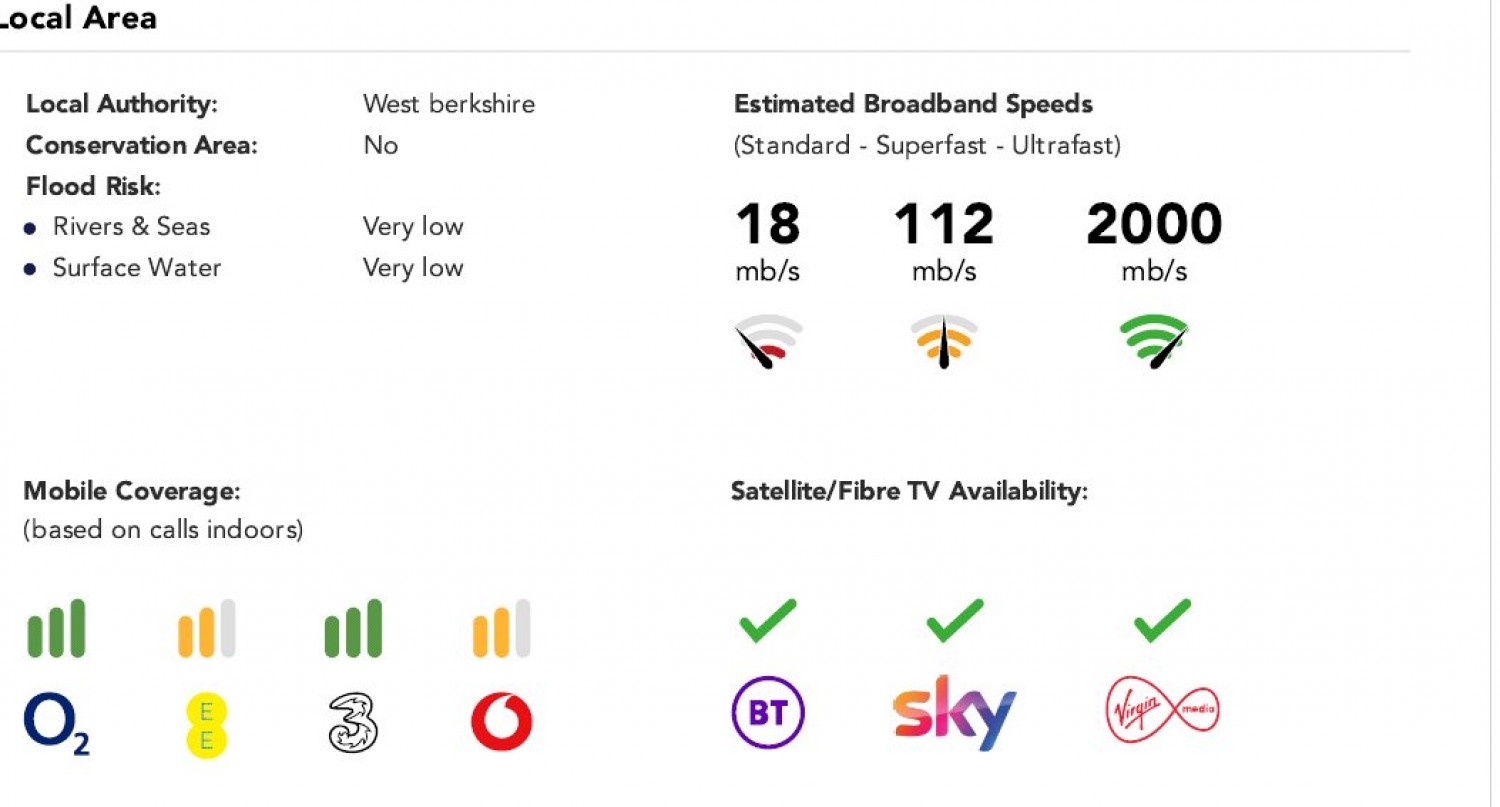Click the yellow EE network logo

click(x=206, y=724)
